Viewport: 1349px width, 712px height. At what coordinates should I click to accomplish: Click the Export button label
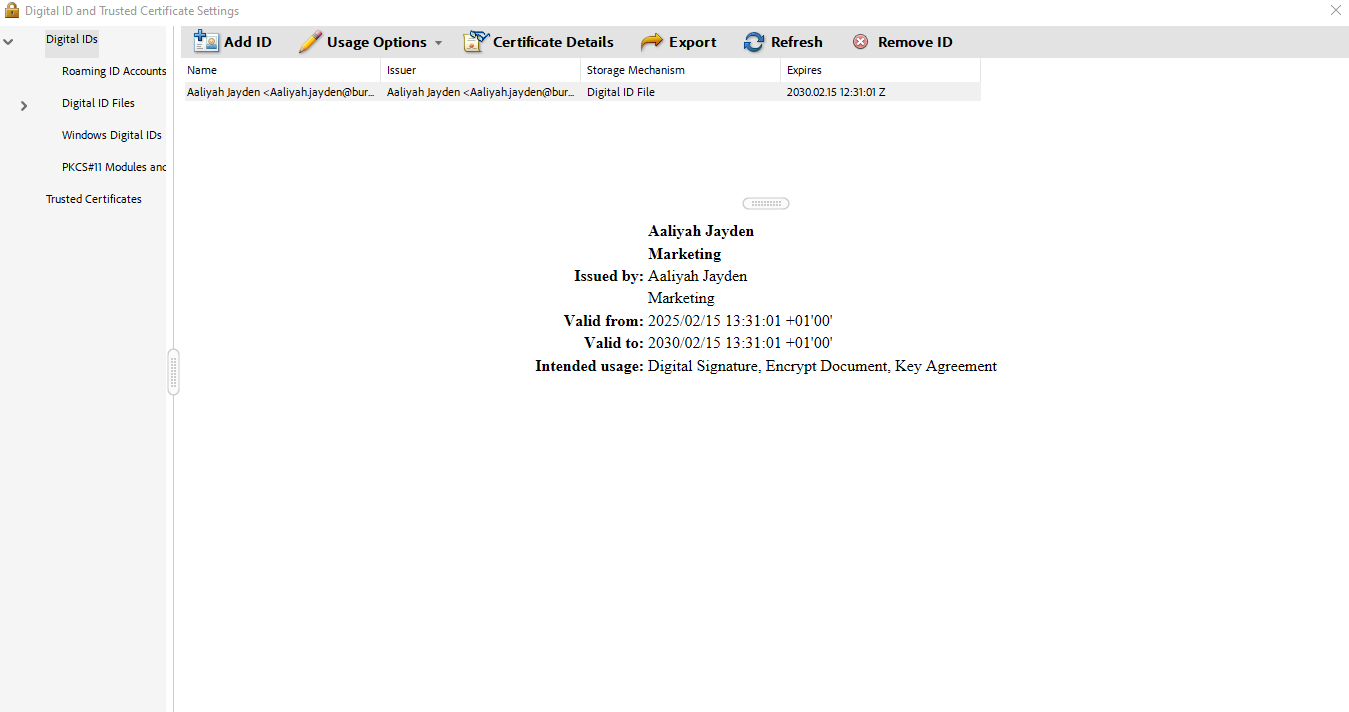(693, 42)
